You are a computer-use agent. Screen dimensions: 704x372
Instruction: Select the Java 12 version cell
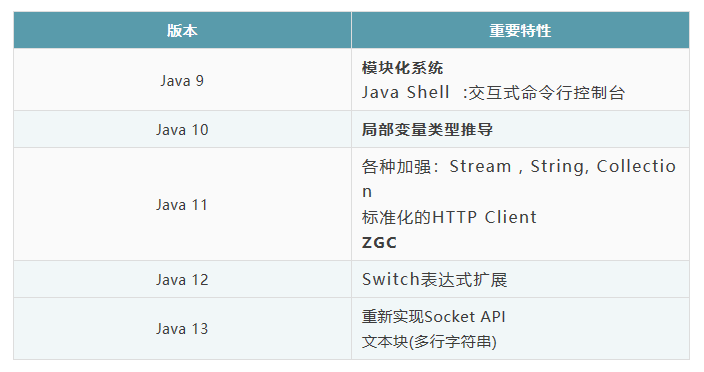point(182,280)
